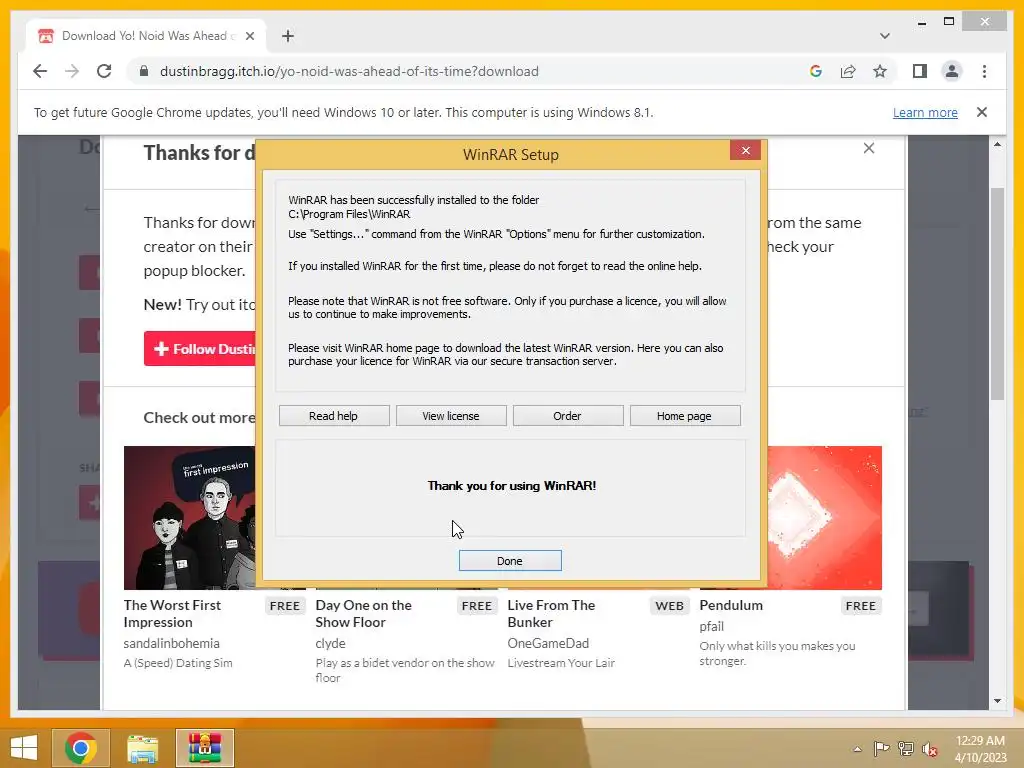Open Live From The Bunker link

[x=551, y=613]
